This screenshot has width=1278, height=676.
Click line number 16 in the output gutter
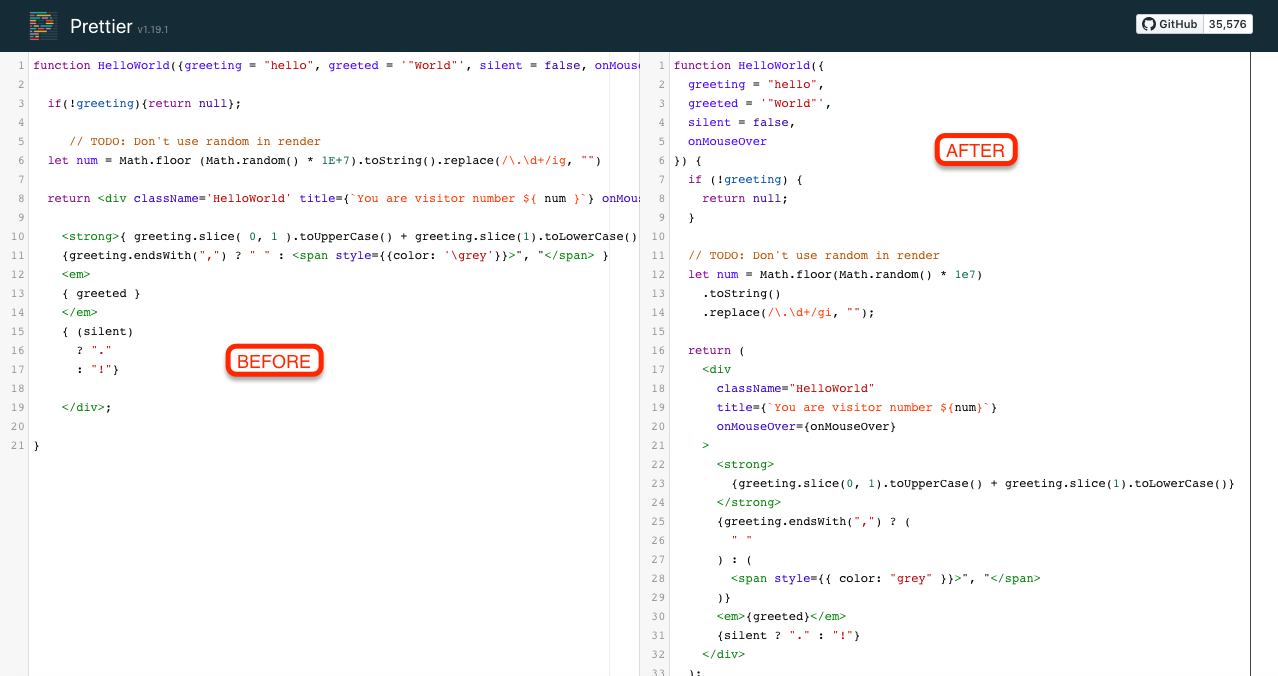click(x=660, y=350)
